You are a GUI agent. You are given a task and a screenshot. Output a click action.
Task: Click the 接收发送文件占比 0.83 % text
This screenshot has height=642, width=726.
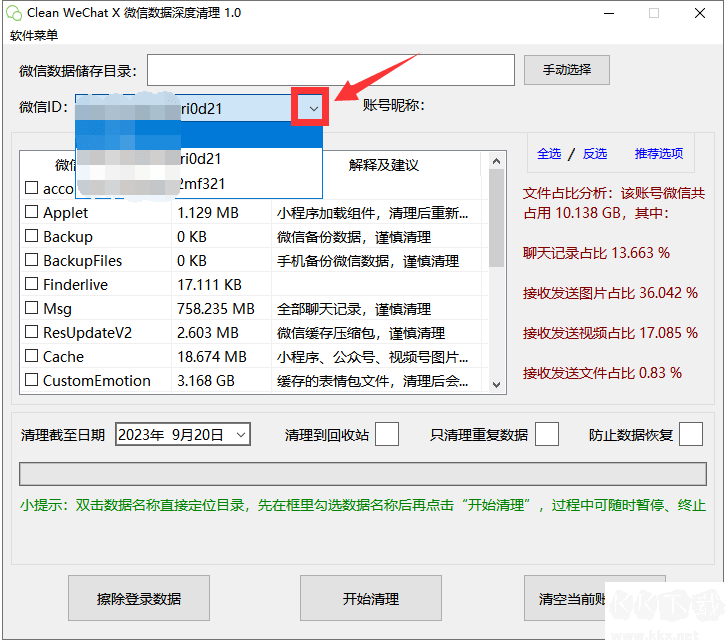click(x=602, y=373)
